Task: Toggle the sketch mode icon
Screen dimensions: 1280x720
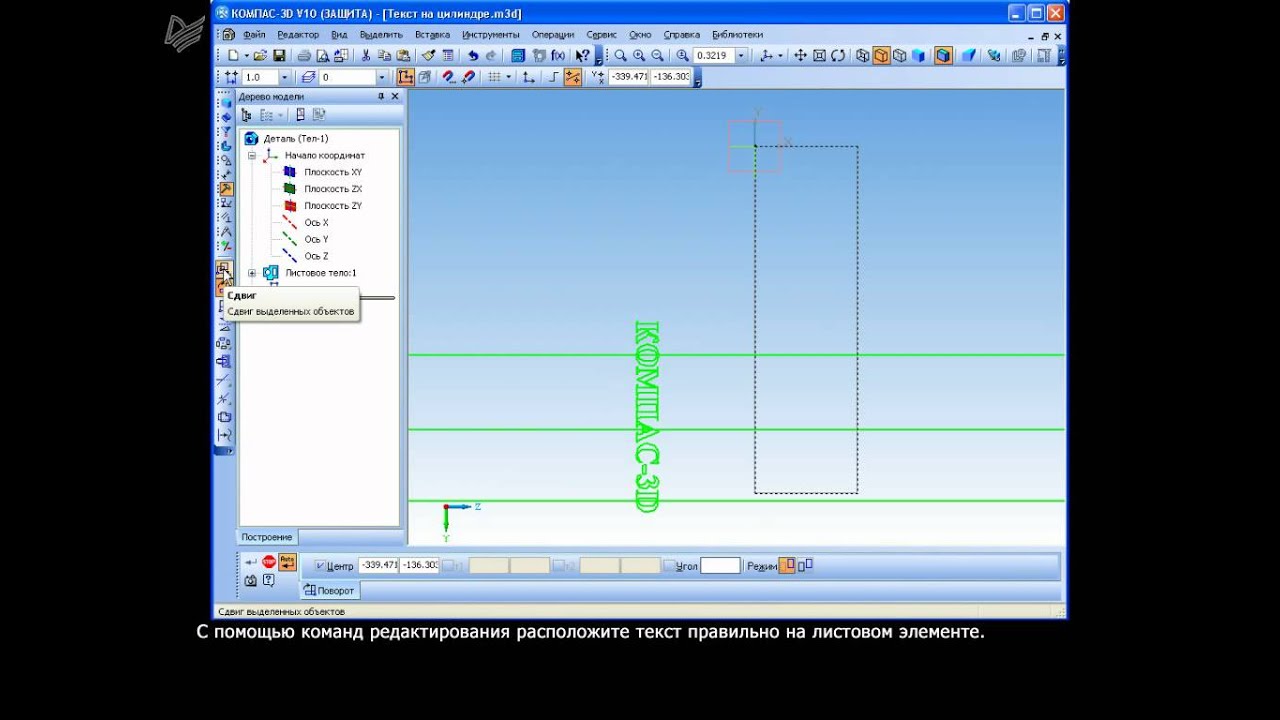Action: 405,77
